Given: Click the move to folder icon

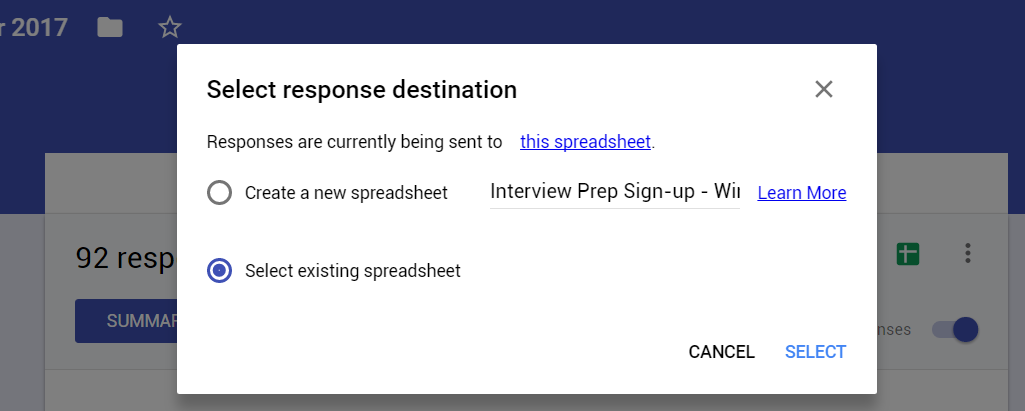Looking at the screenshot, I should [x=110, y=27].
